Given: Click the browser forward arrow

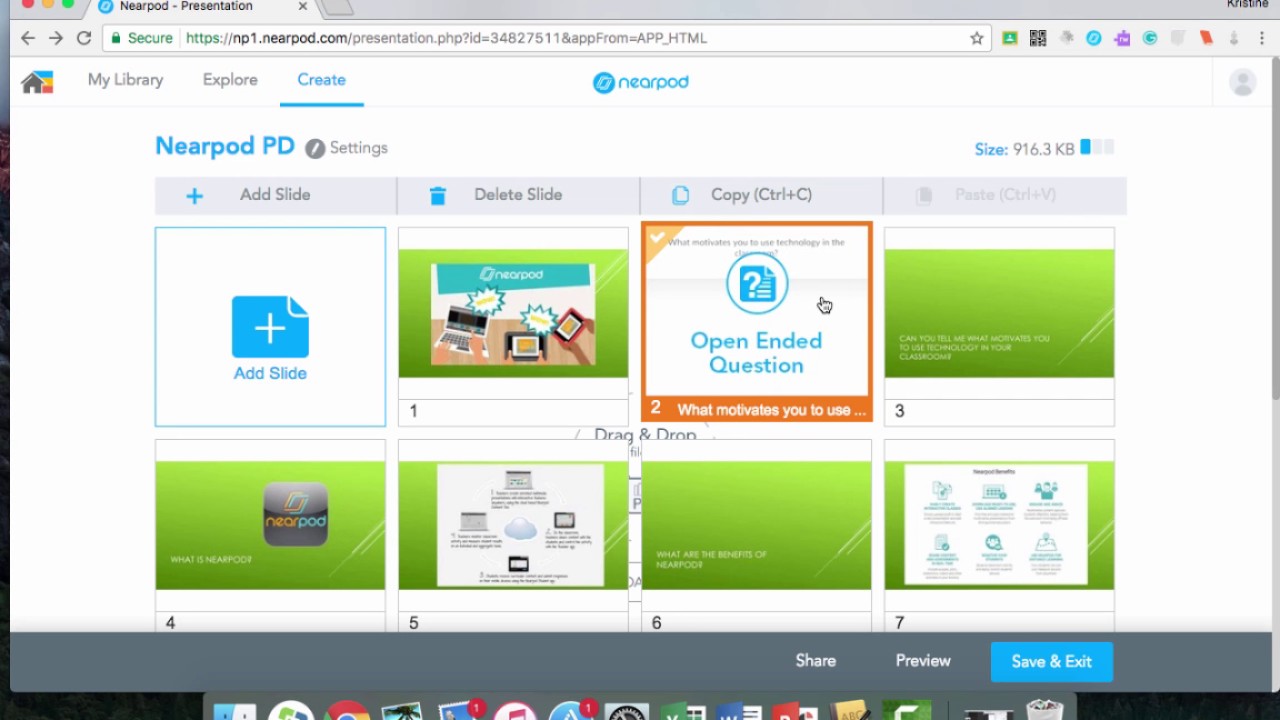Looking at the screenshot, I should click(56, 38).
